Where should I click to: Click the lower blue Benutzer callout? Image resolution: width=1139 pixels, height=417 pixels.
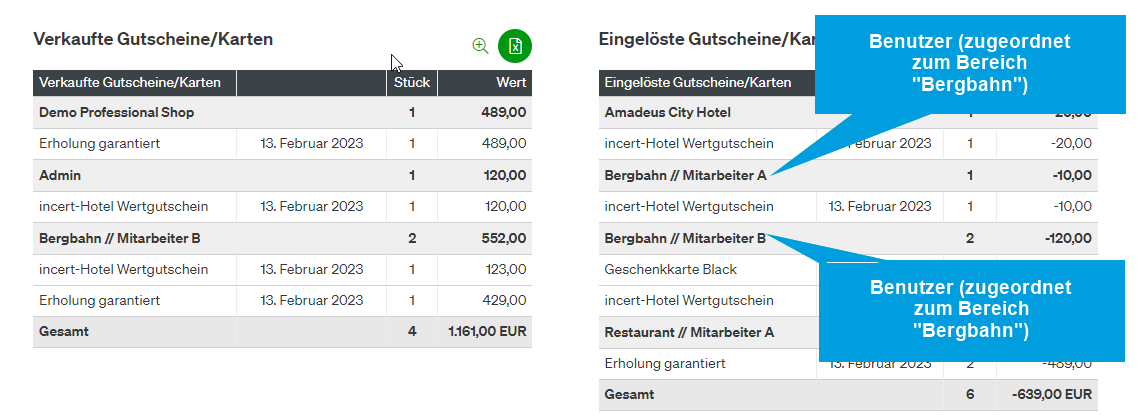coord(971,310)
